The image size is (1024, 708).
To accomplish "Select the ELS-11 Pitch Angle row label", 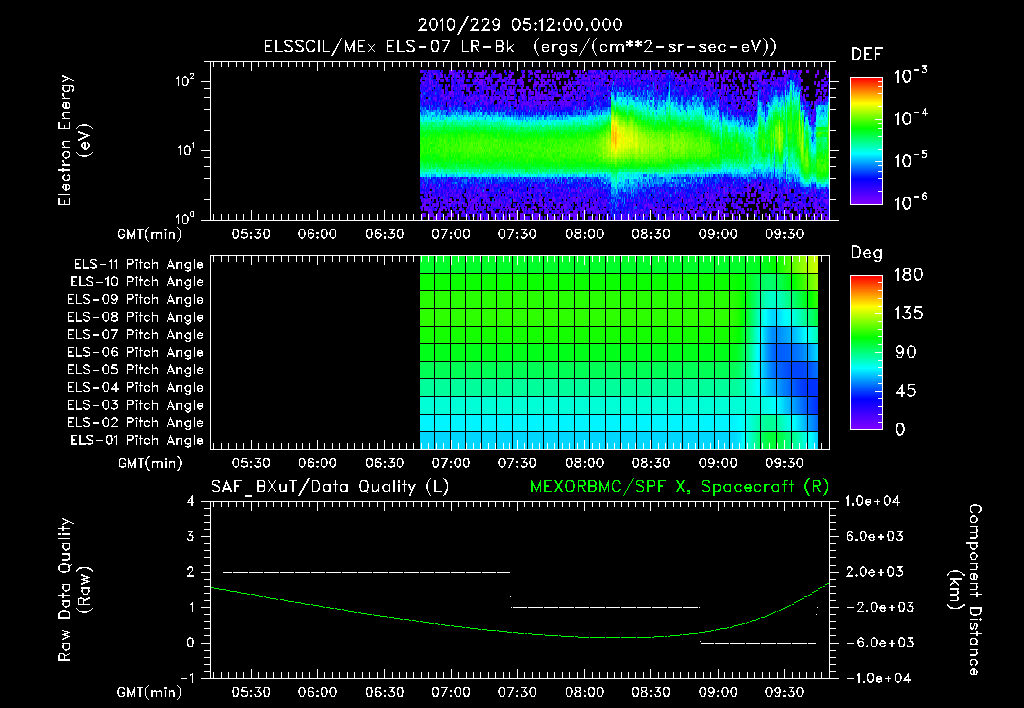I will point(138,265).
